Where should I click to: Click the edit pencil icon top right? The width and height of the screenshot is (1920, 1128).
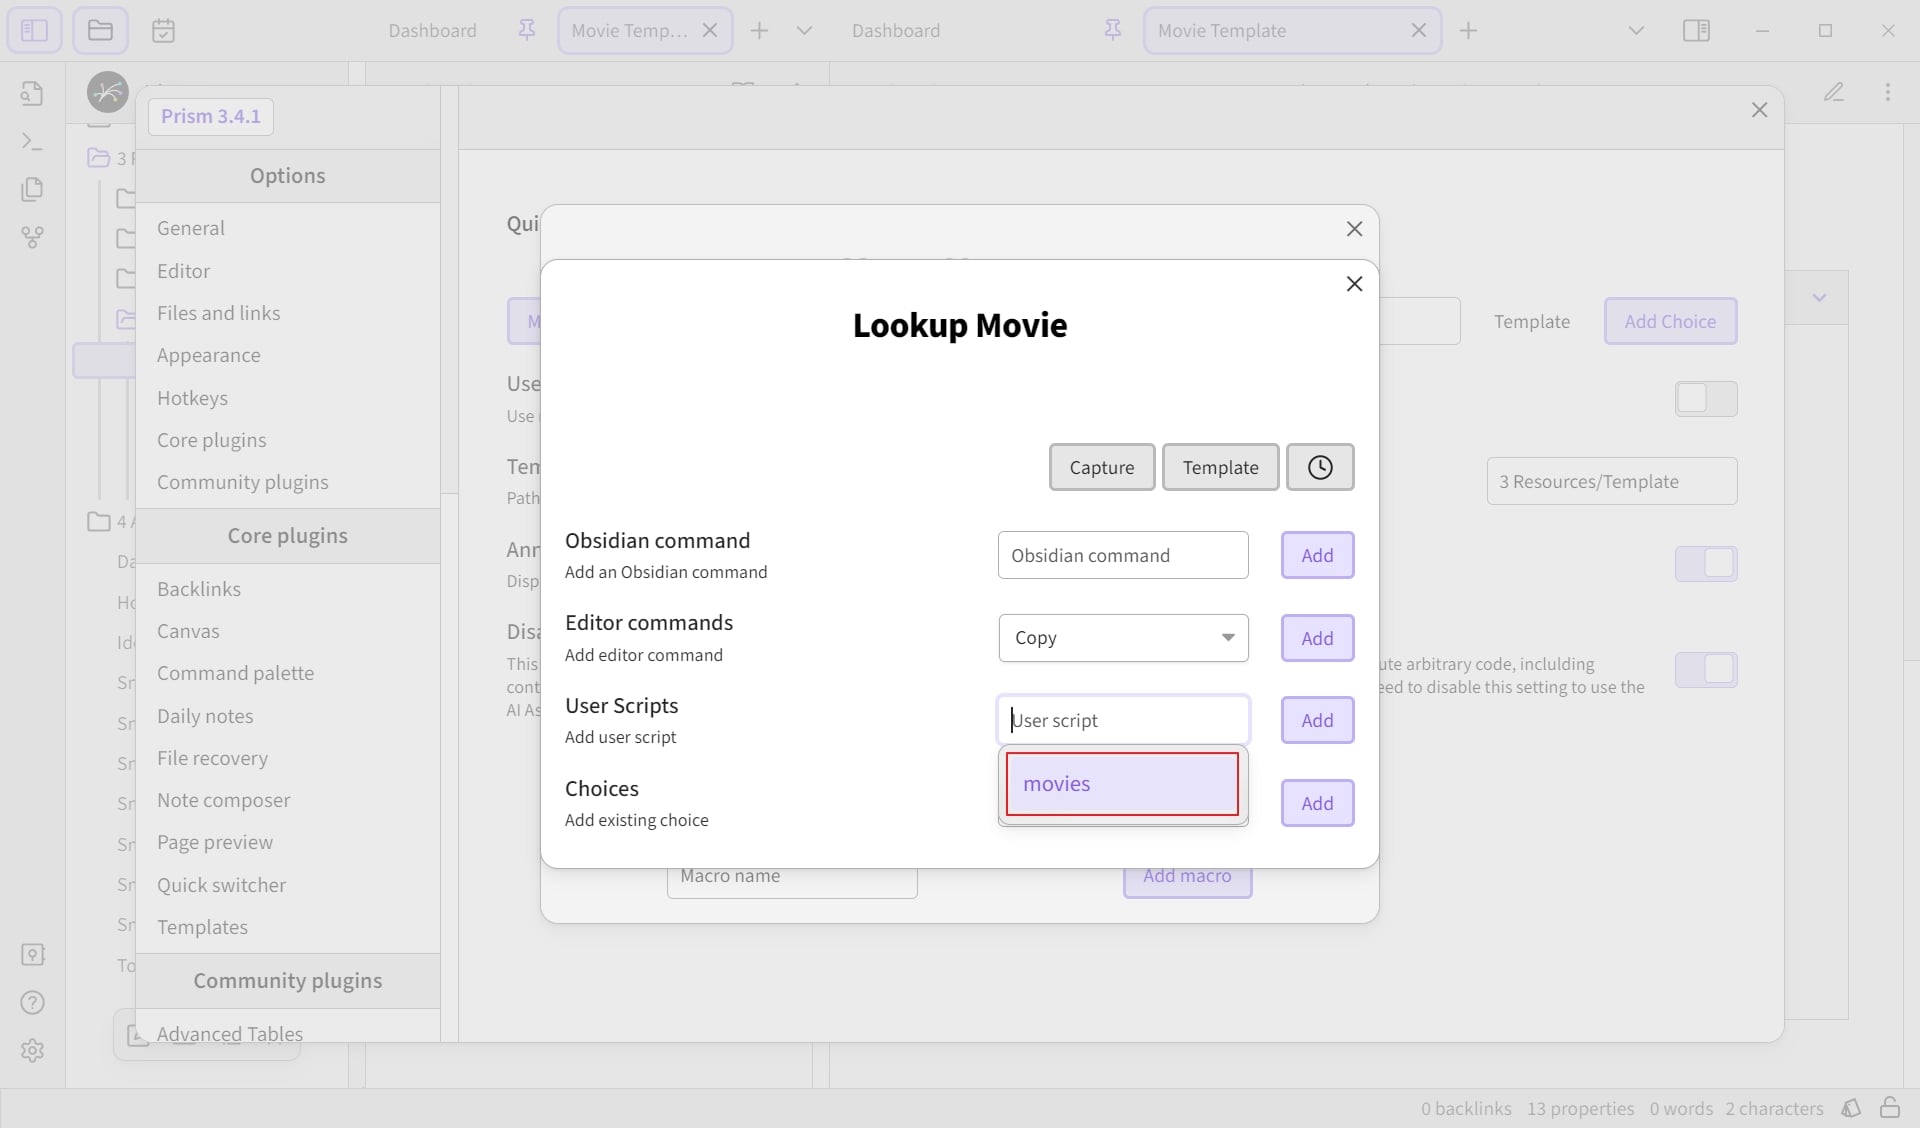[1834, 92]
